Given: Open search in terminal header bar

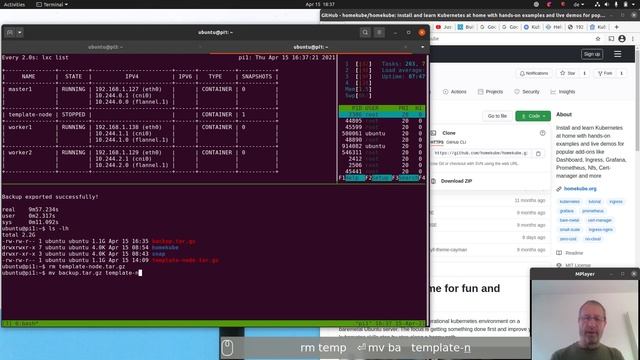Looking at the screenshot, I should [365, 32].
